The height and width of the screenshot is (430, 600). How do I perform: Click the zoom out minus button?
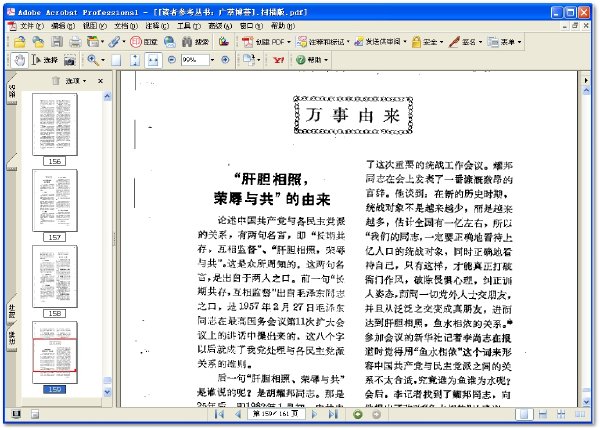(x=172, y=60)
